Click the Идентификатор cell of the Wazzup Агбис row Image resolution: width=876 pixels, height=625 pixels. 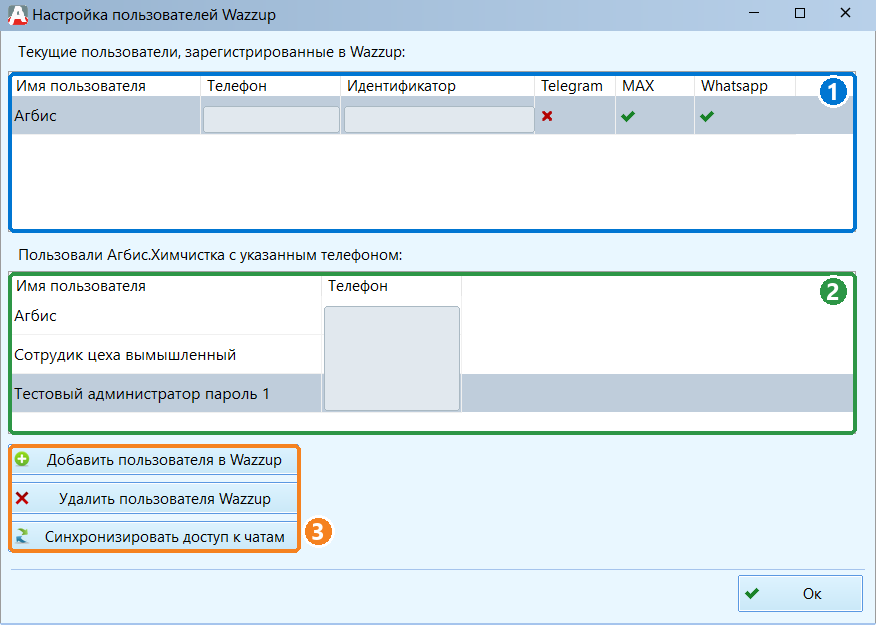[x=439, y=119]
